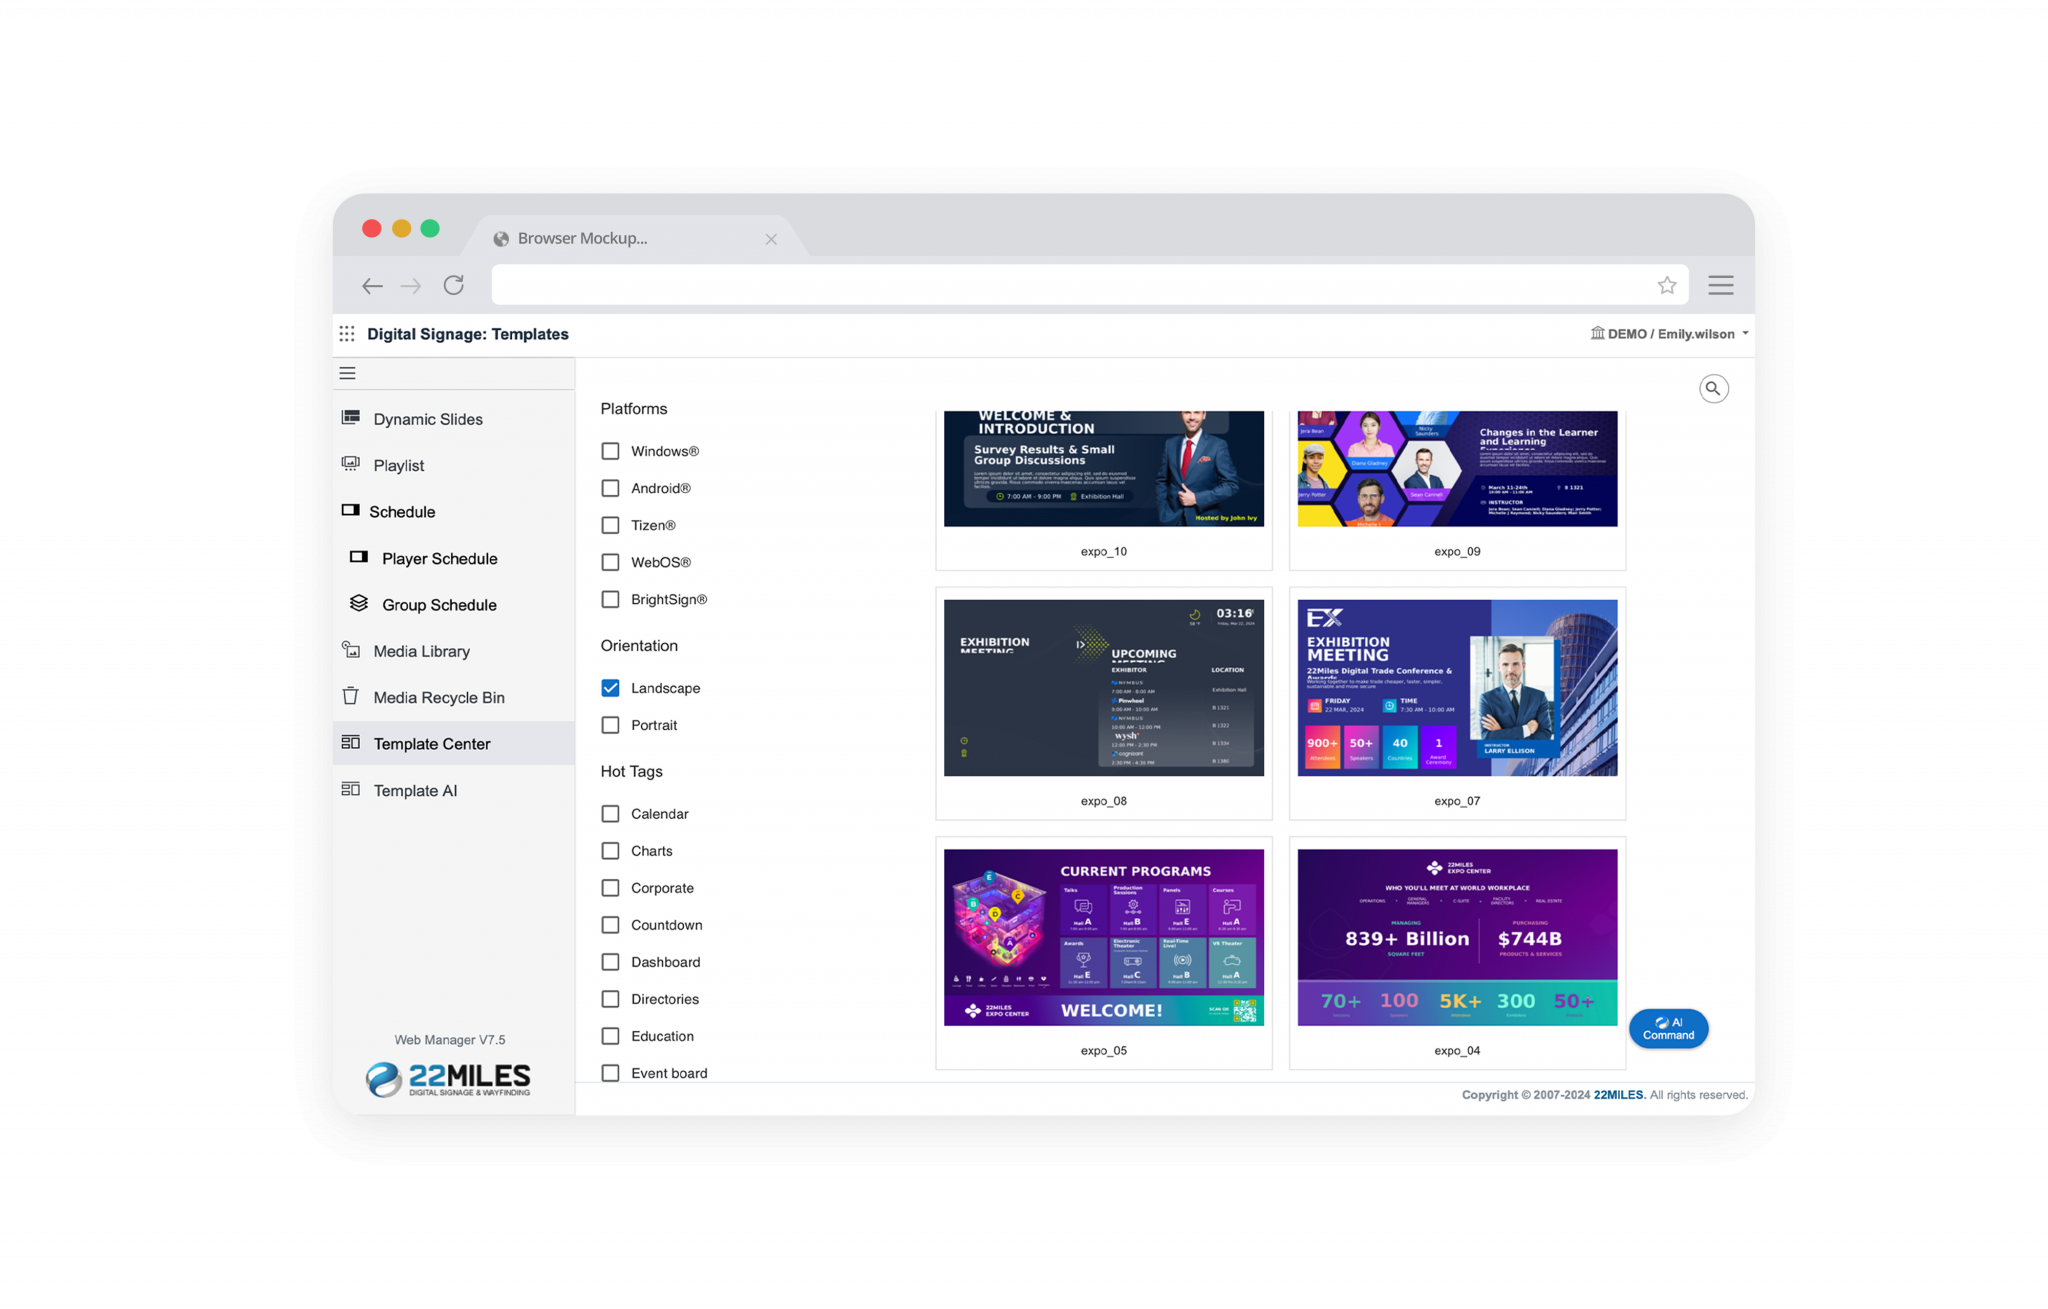Enable the Windows® platform filter
This screenshot has width=2048, height=1309.
[x=610, y=451]
